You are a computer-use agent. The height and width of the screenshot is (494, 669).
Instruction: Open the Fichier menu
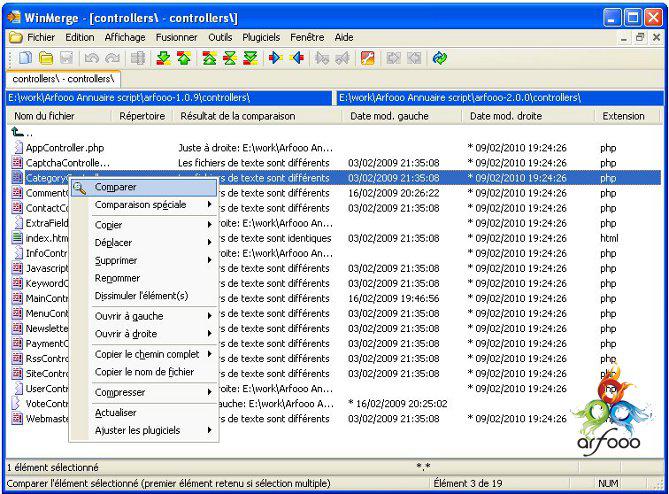pos(41,38)
